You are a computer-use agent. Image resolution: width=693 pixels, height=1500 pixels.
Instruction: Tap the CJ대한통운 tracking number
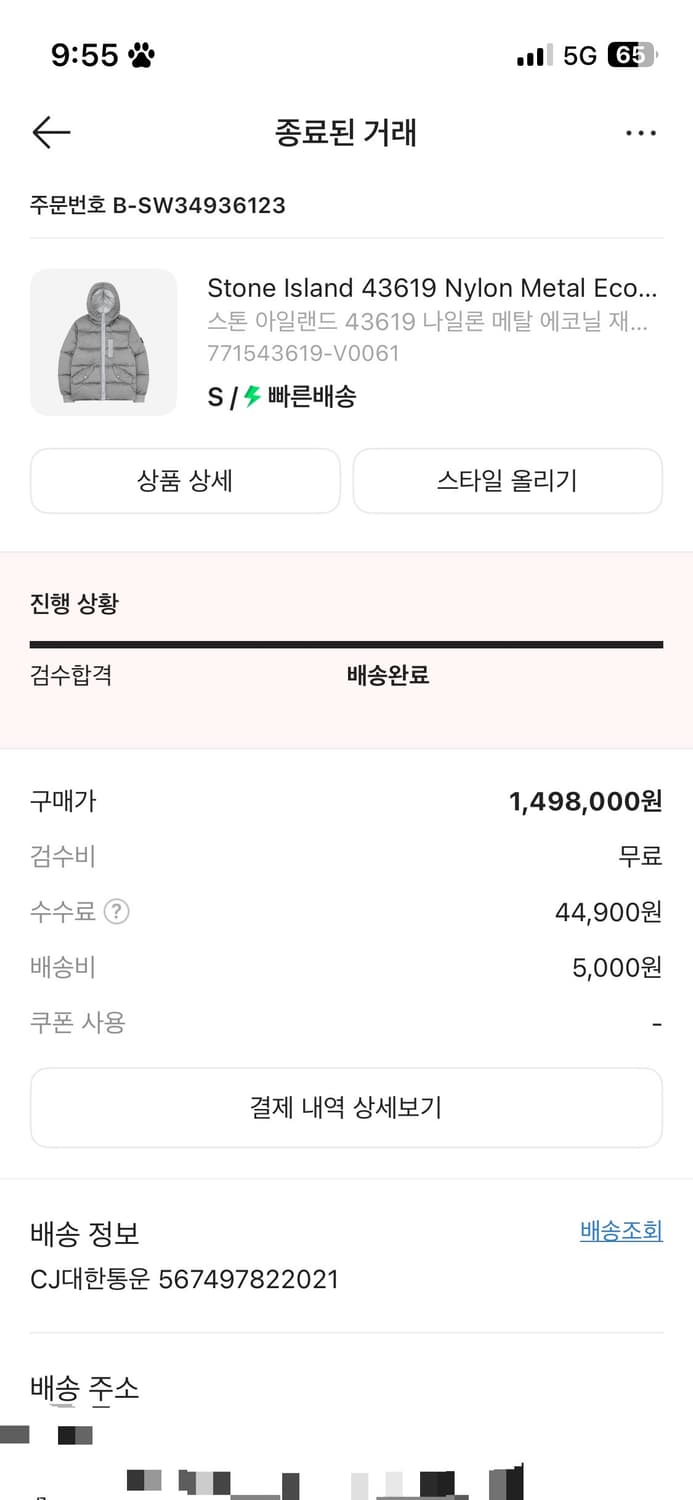pos(183,1279)
